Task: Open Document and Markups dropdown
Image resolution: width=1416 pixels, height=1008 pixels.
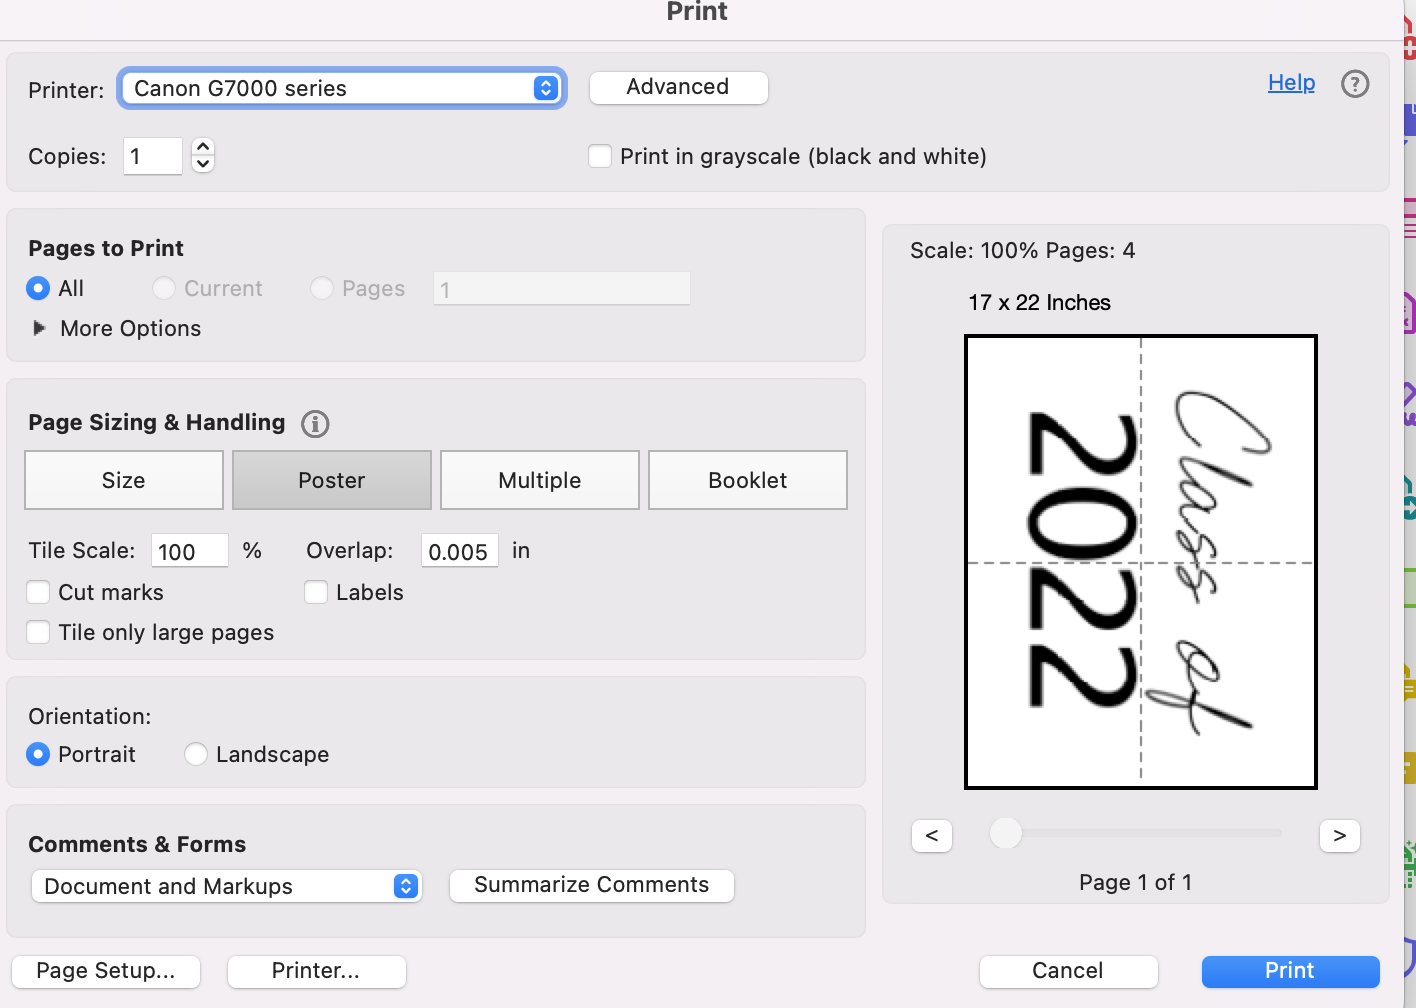Action: [226, 886]
